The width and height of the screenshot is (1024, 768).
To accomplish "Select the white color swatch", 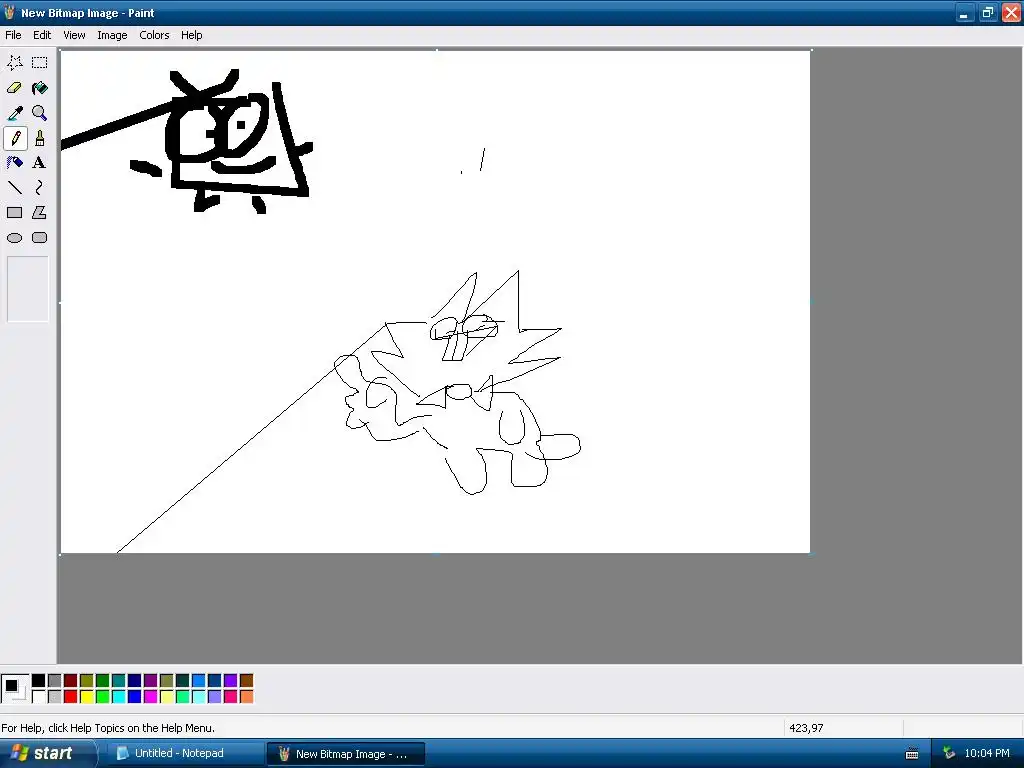I will (x=39, y=697).
